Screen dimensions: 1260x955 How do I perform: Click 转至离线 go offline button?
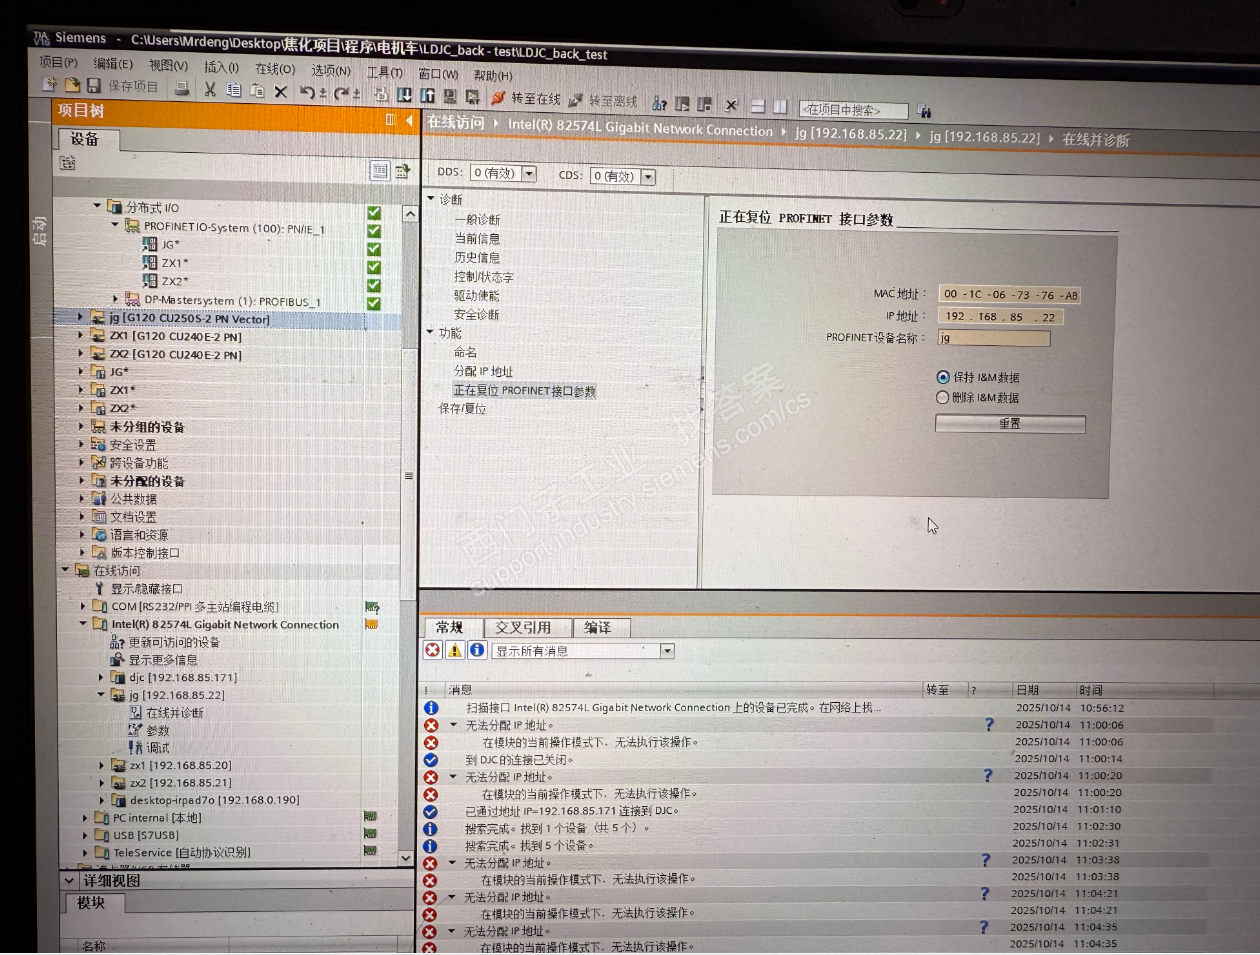pos(603,100)
